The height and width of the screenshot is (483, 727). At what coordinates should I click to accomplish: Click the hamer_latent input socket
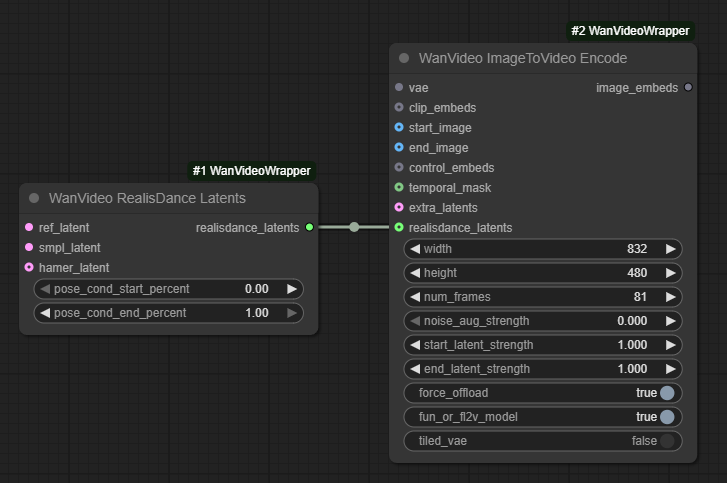point(29,267)
